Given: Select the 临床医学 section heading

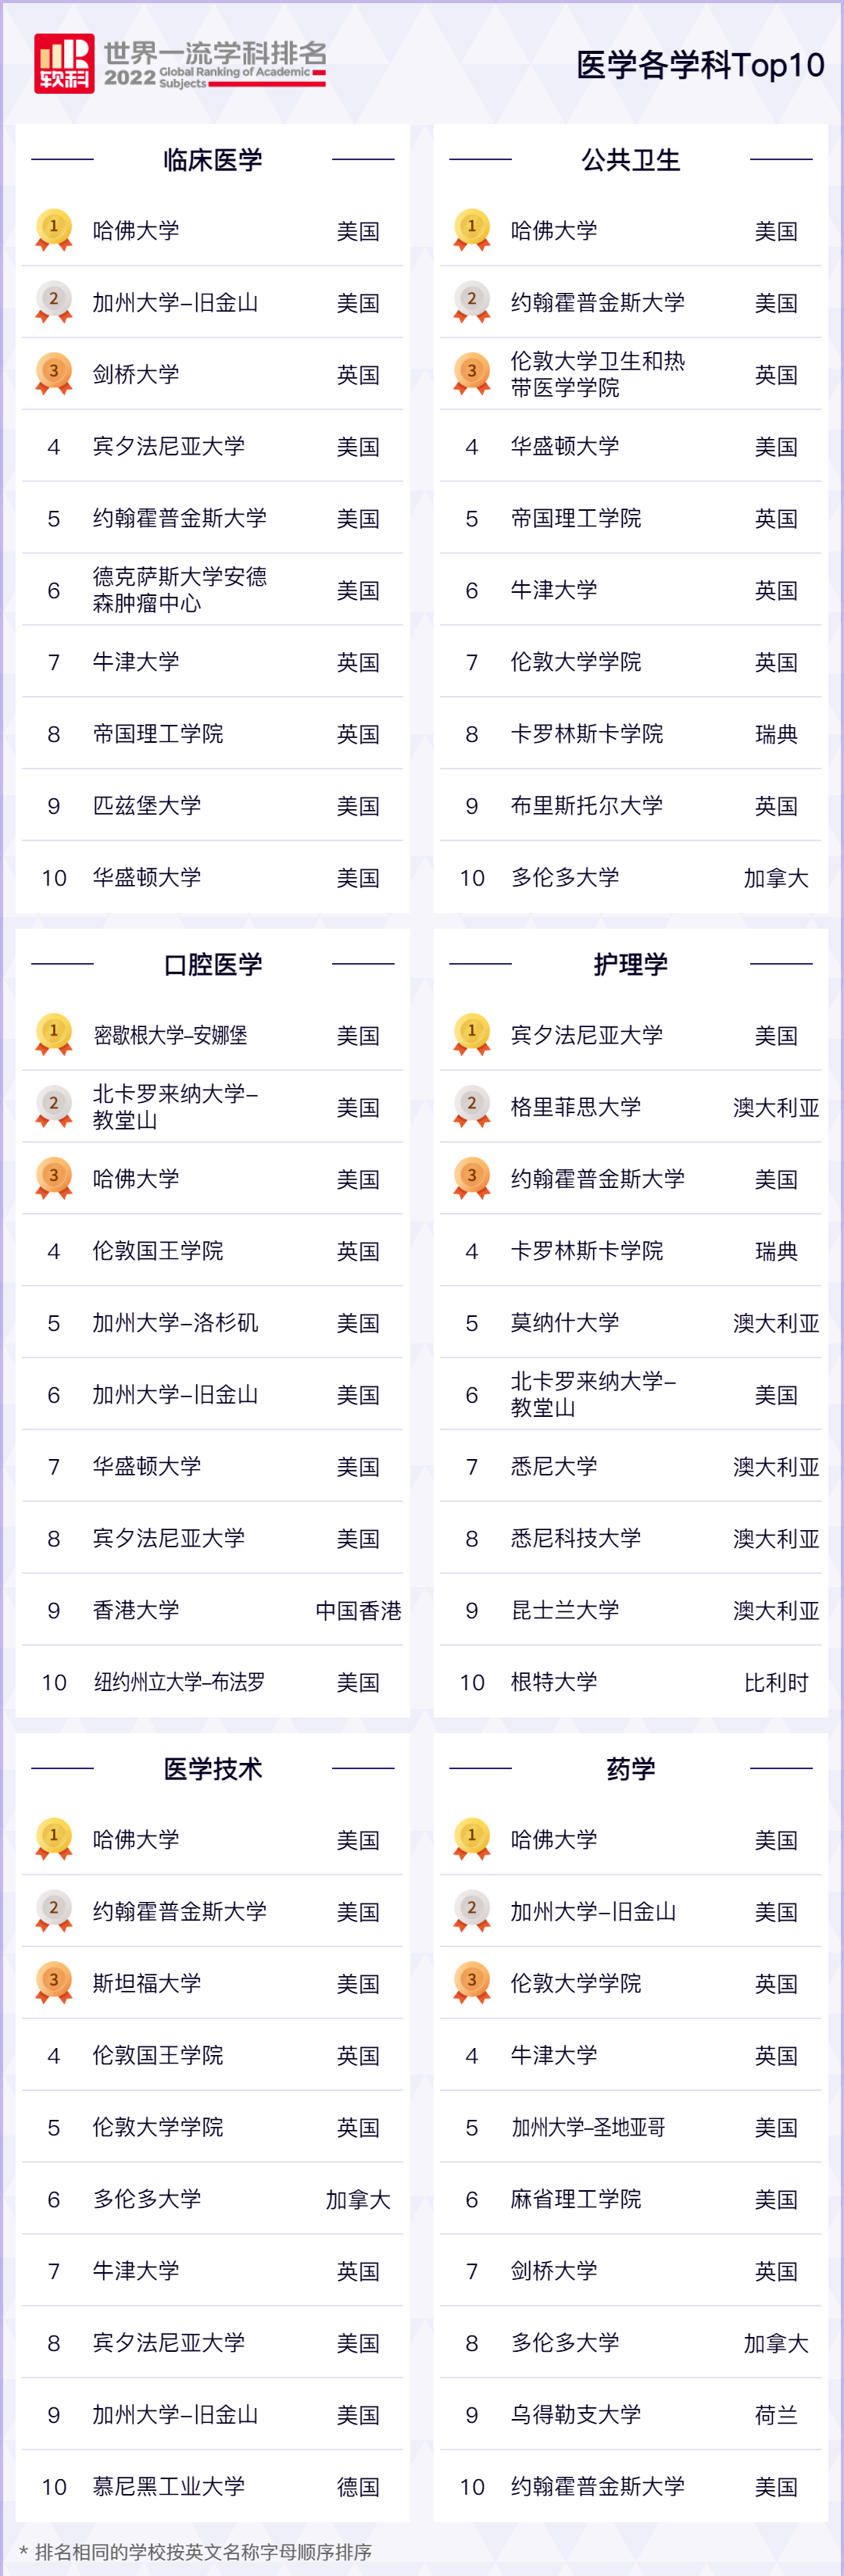Looking at the screenshot, I should [213, 160].
